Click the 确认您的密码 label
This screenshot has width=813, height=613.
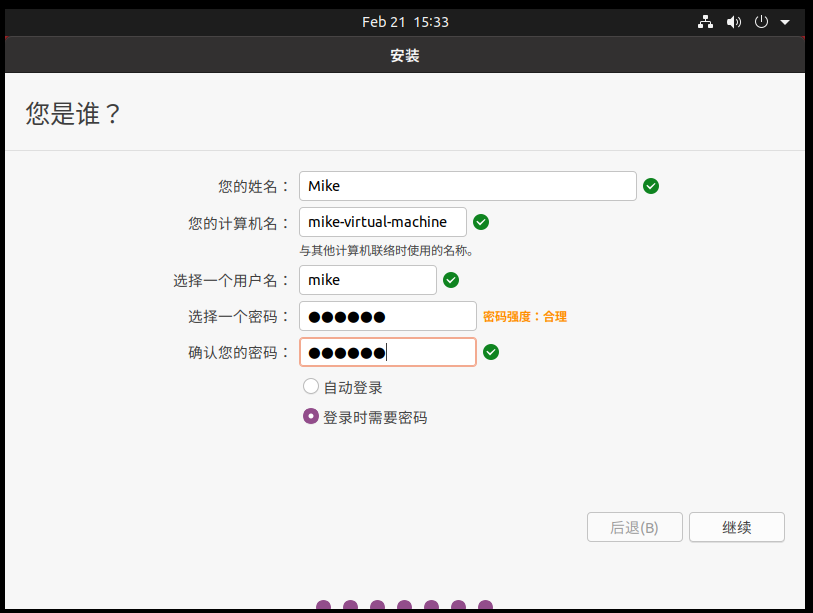(238, 353)
